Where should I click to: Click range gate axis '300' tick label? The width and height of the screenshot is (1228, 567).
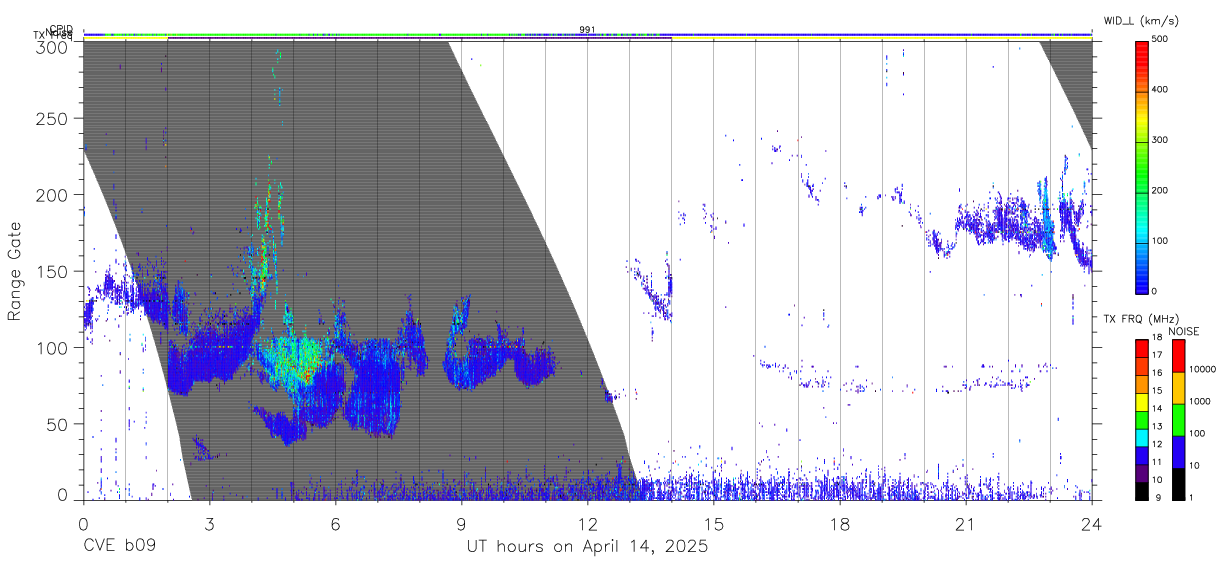53,47
